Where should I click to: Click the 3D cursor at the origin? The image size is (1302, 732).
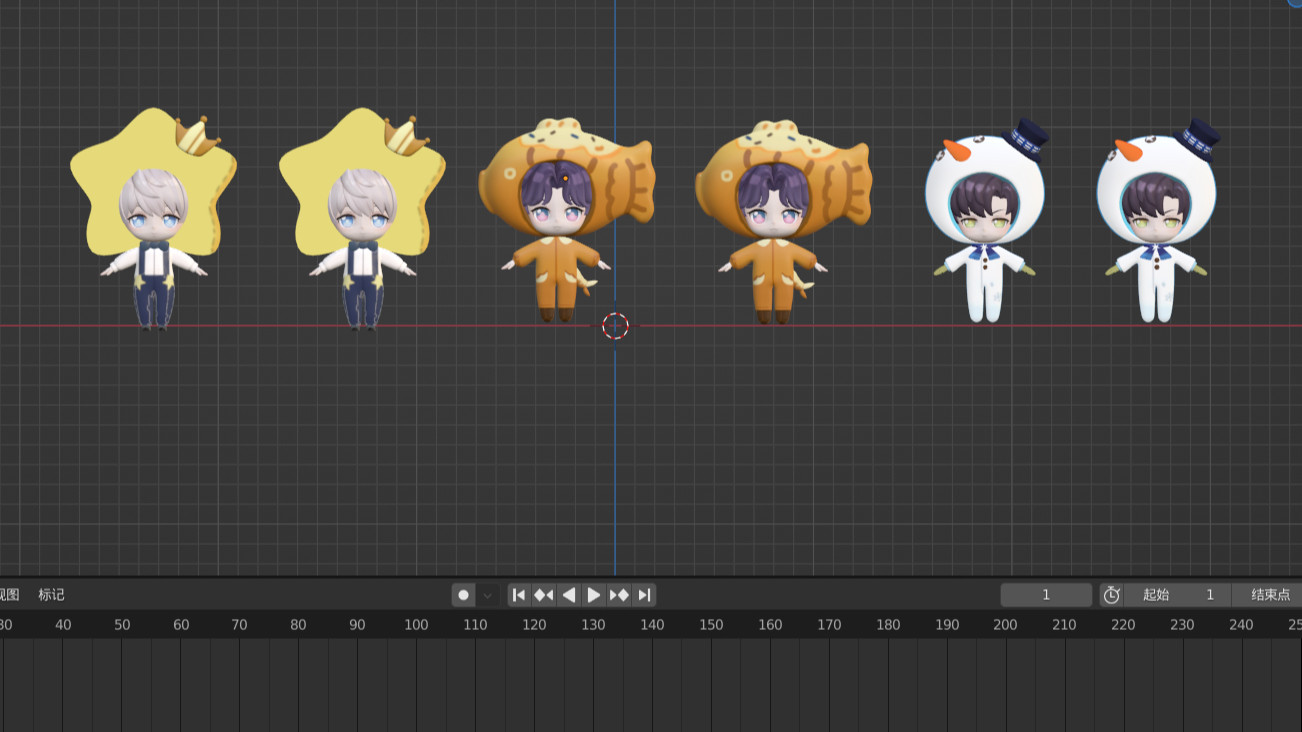tap(616, 326)
